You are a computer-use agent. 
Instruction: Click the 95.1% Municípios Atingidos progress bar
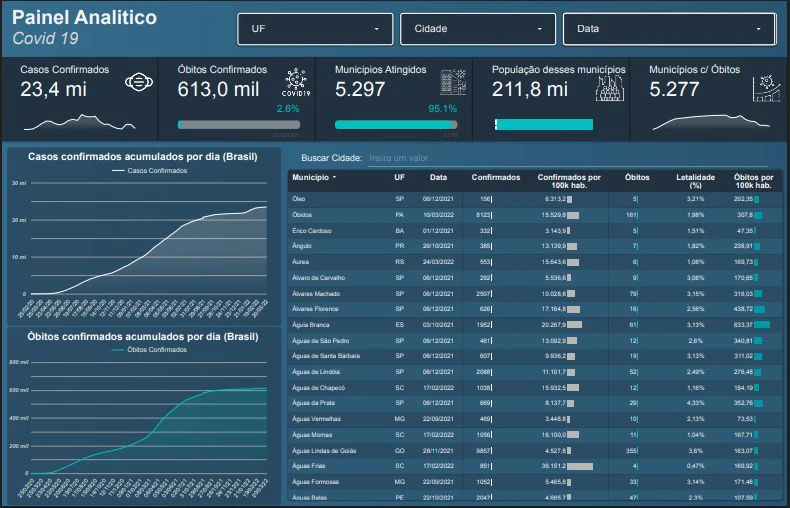(396, 124)
